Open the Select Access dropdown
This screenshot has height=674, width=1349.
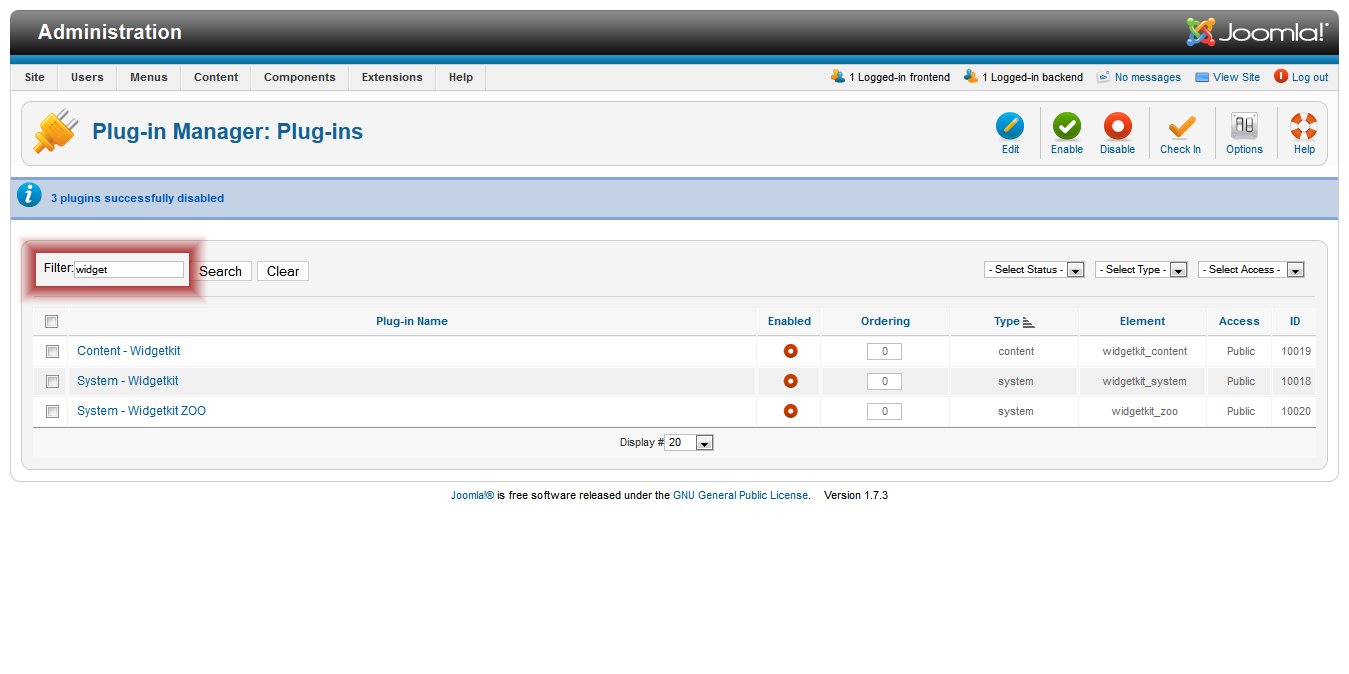[x=1251, y=270]
